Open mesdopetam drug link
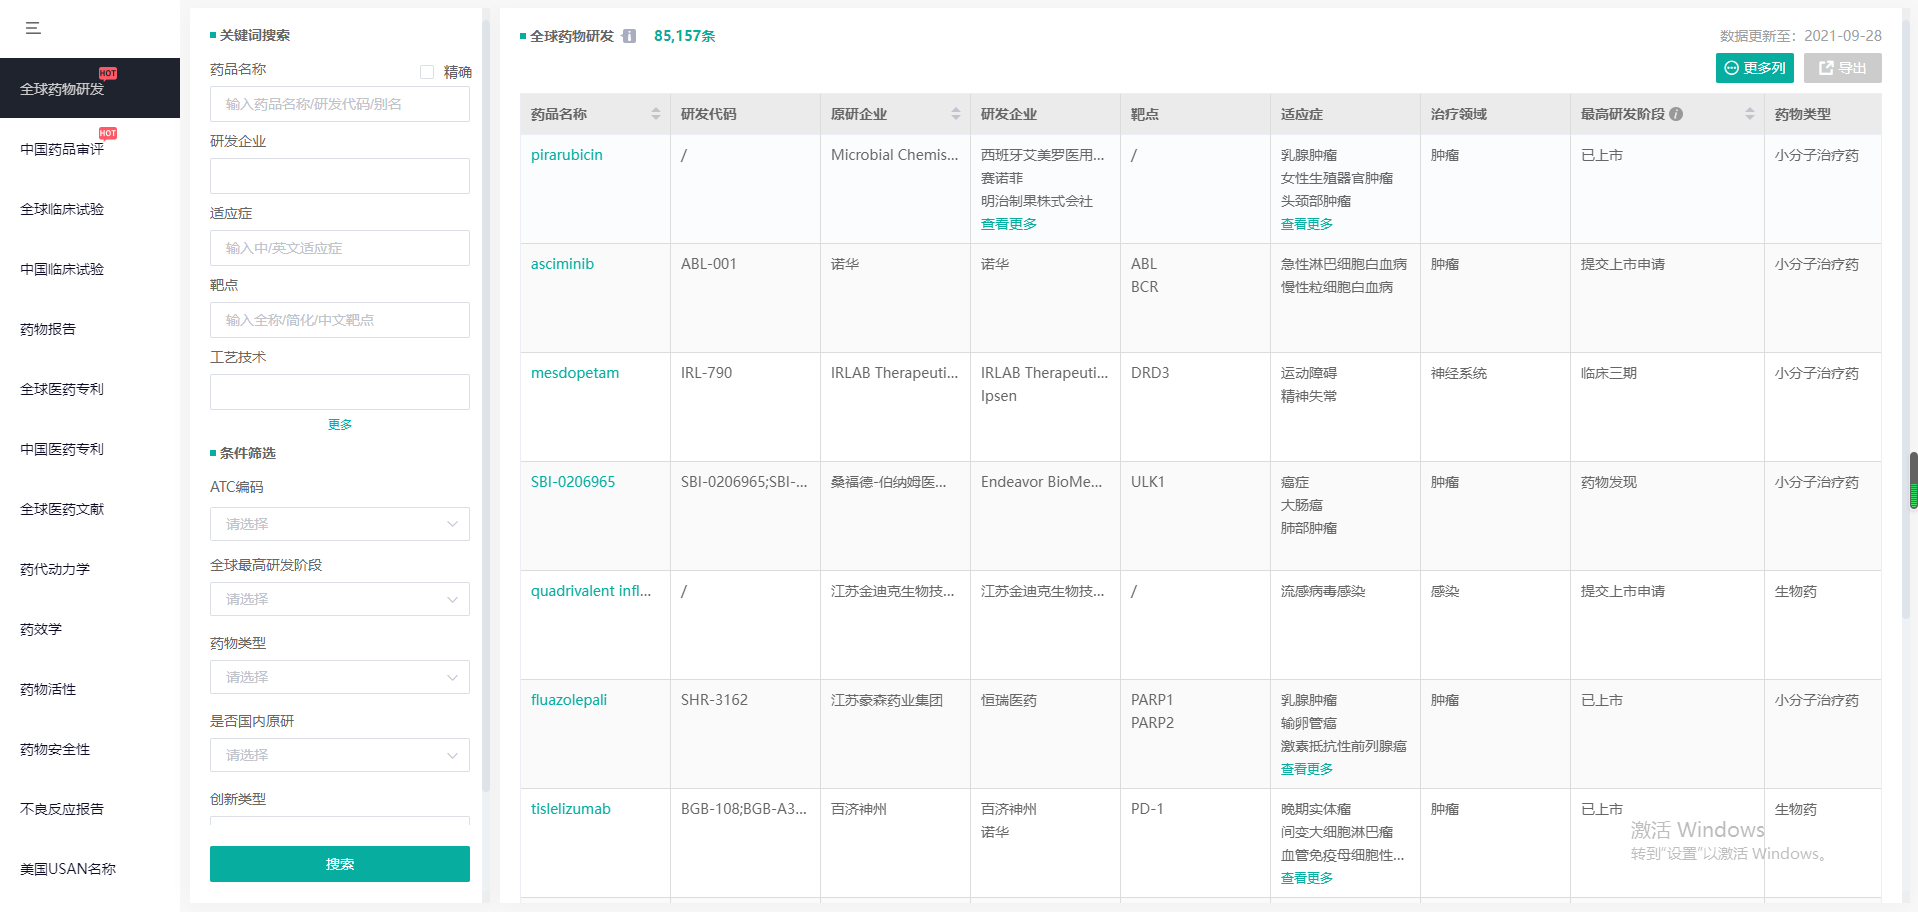Viewport: 1918px width, 912px height. point(575,373)
